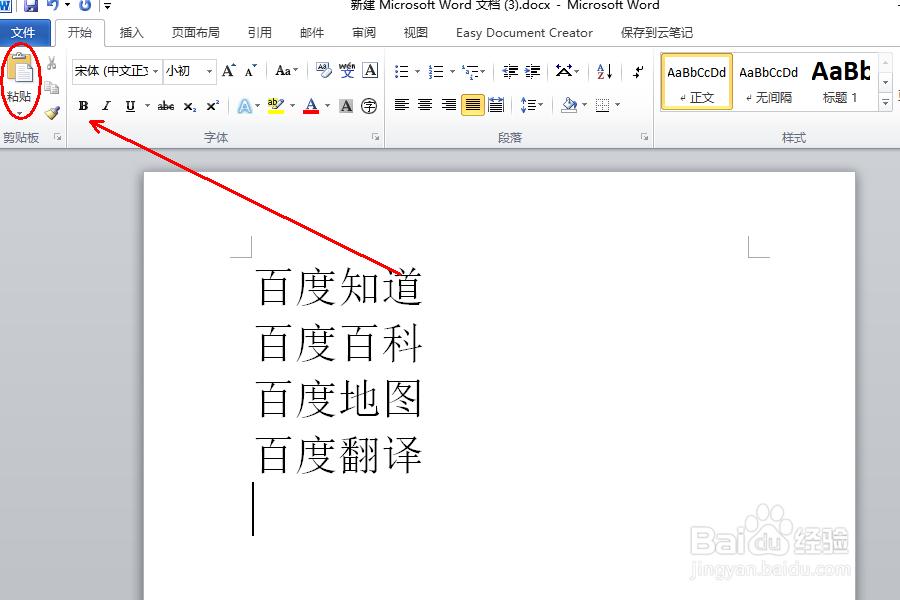
Task: Click the Show/Hide formatting marks icon
Action: [x=638, y=70]
